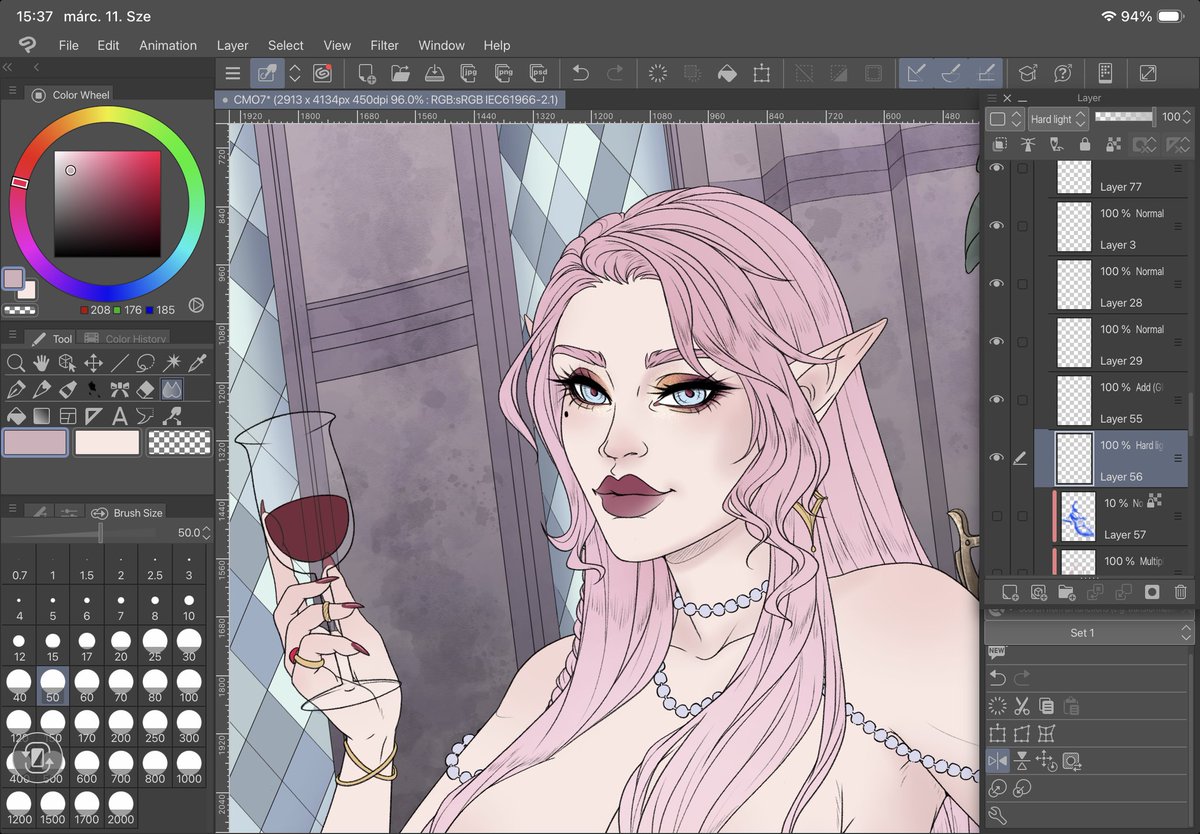Click the layer opacity slider
This screenshot has height=834, width=1200.
pos(1124,117)
